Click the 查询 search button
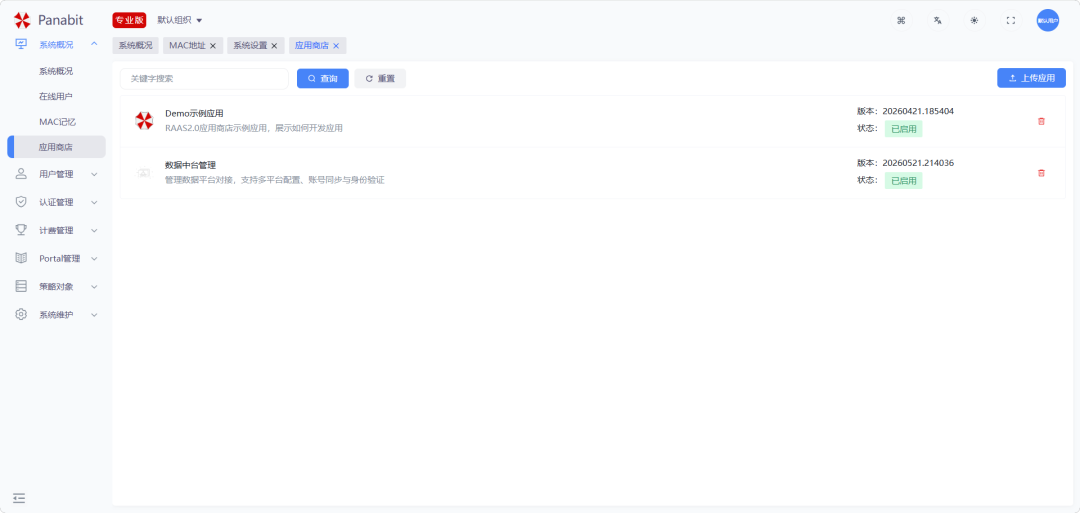 (322, 78)
